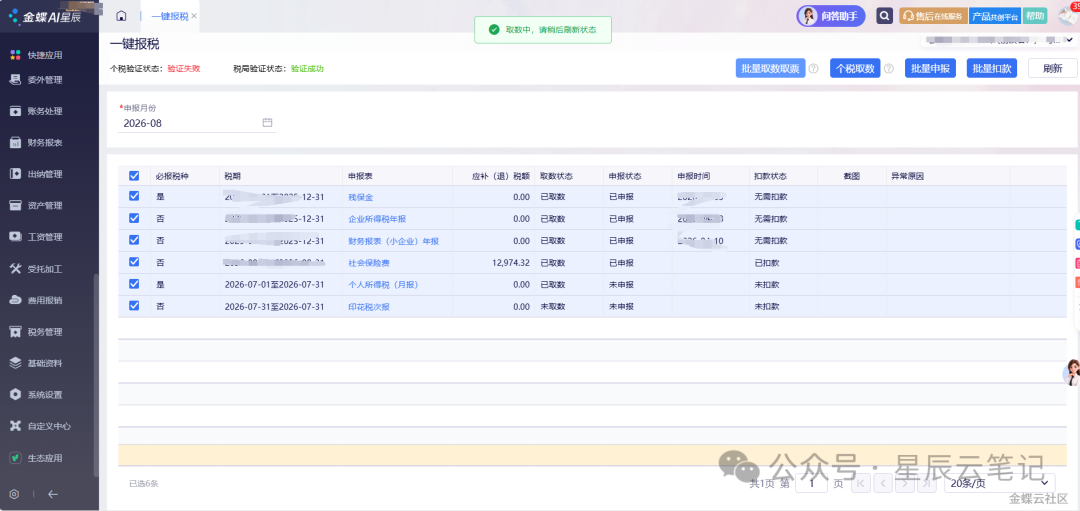Click 验证失败 status text
The height and width of the screenshot is (511, 1080).
click(184, 69)
